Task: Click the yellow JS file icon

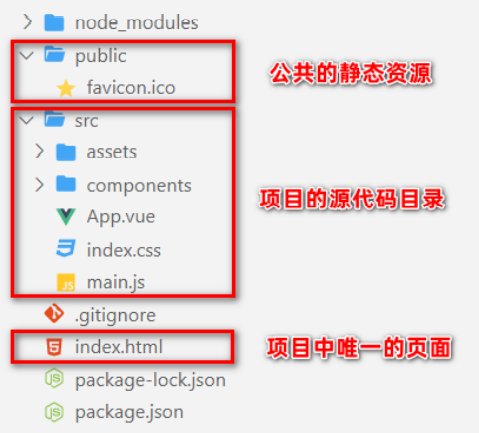Action: point(66,282)
